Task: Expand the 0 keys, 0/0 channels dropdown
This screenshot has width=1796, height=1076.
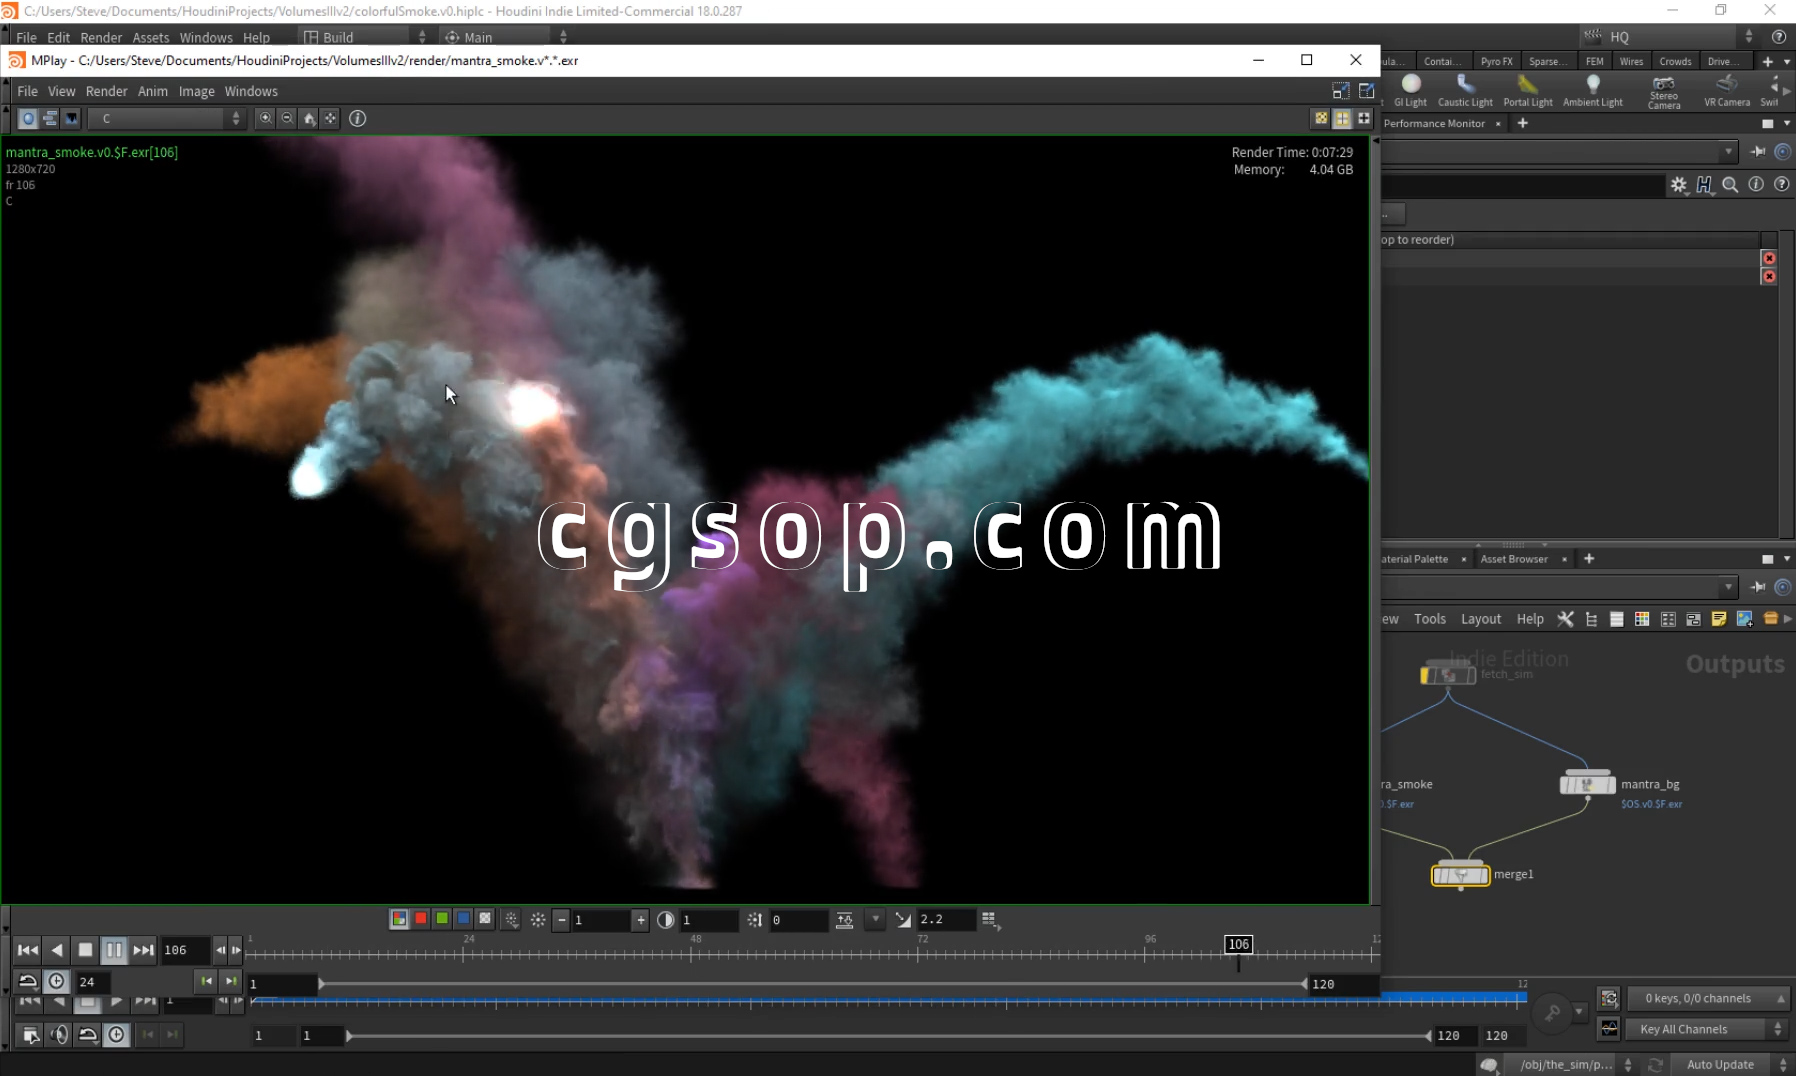Action: click(x=1707, y=998)
